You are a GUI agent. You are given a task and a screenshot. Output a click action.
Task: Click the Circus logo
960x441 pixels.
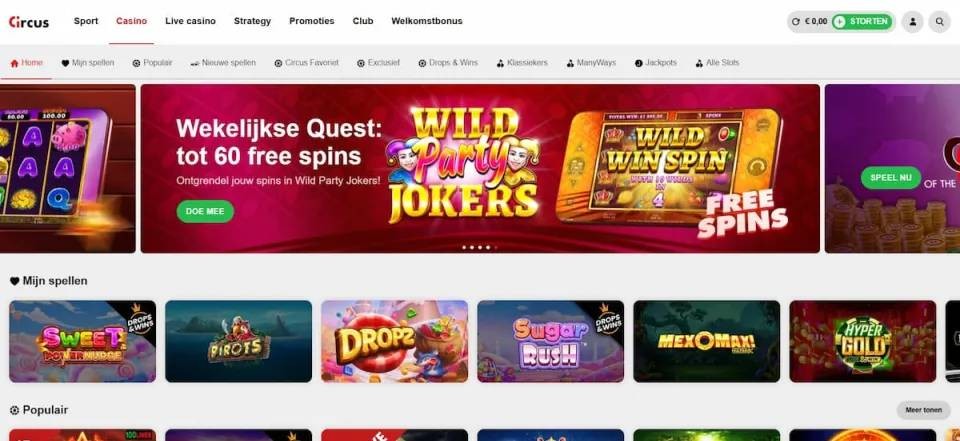[x=29, y=22]
